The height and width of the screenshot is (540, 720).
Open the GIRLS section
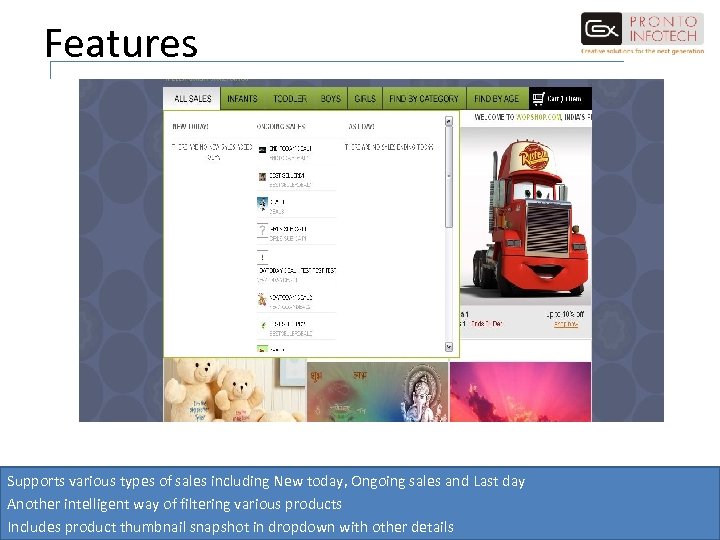tap(365, 99)
